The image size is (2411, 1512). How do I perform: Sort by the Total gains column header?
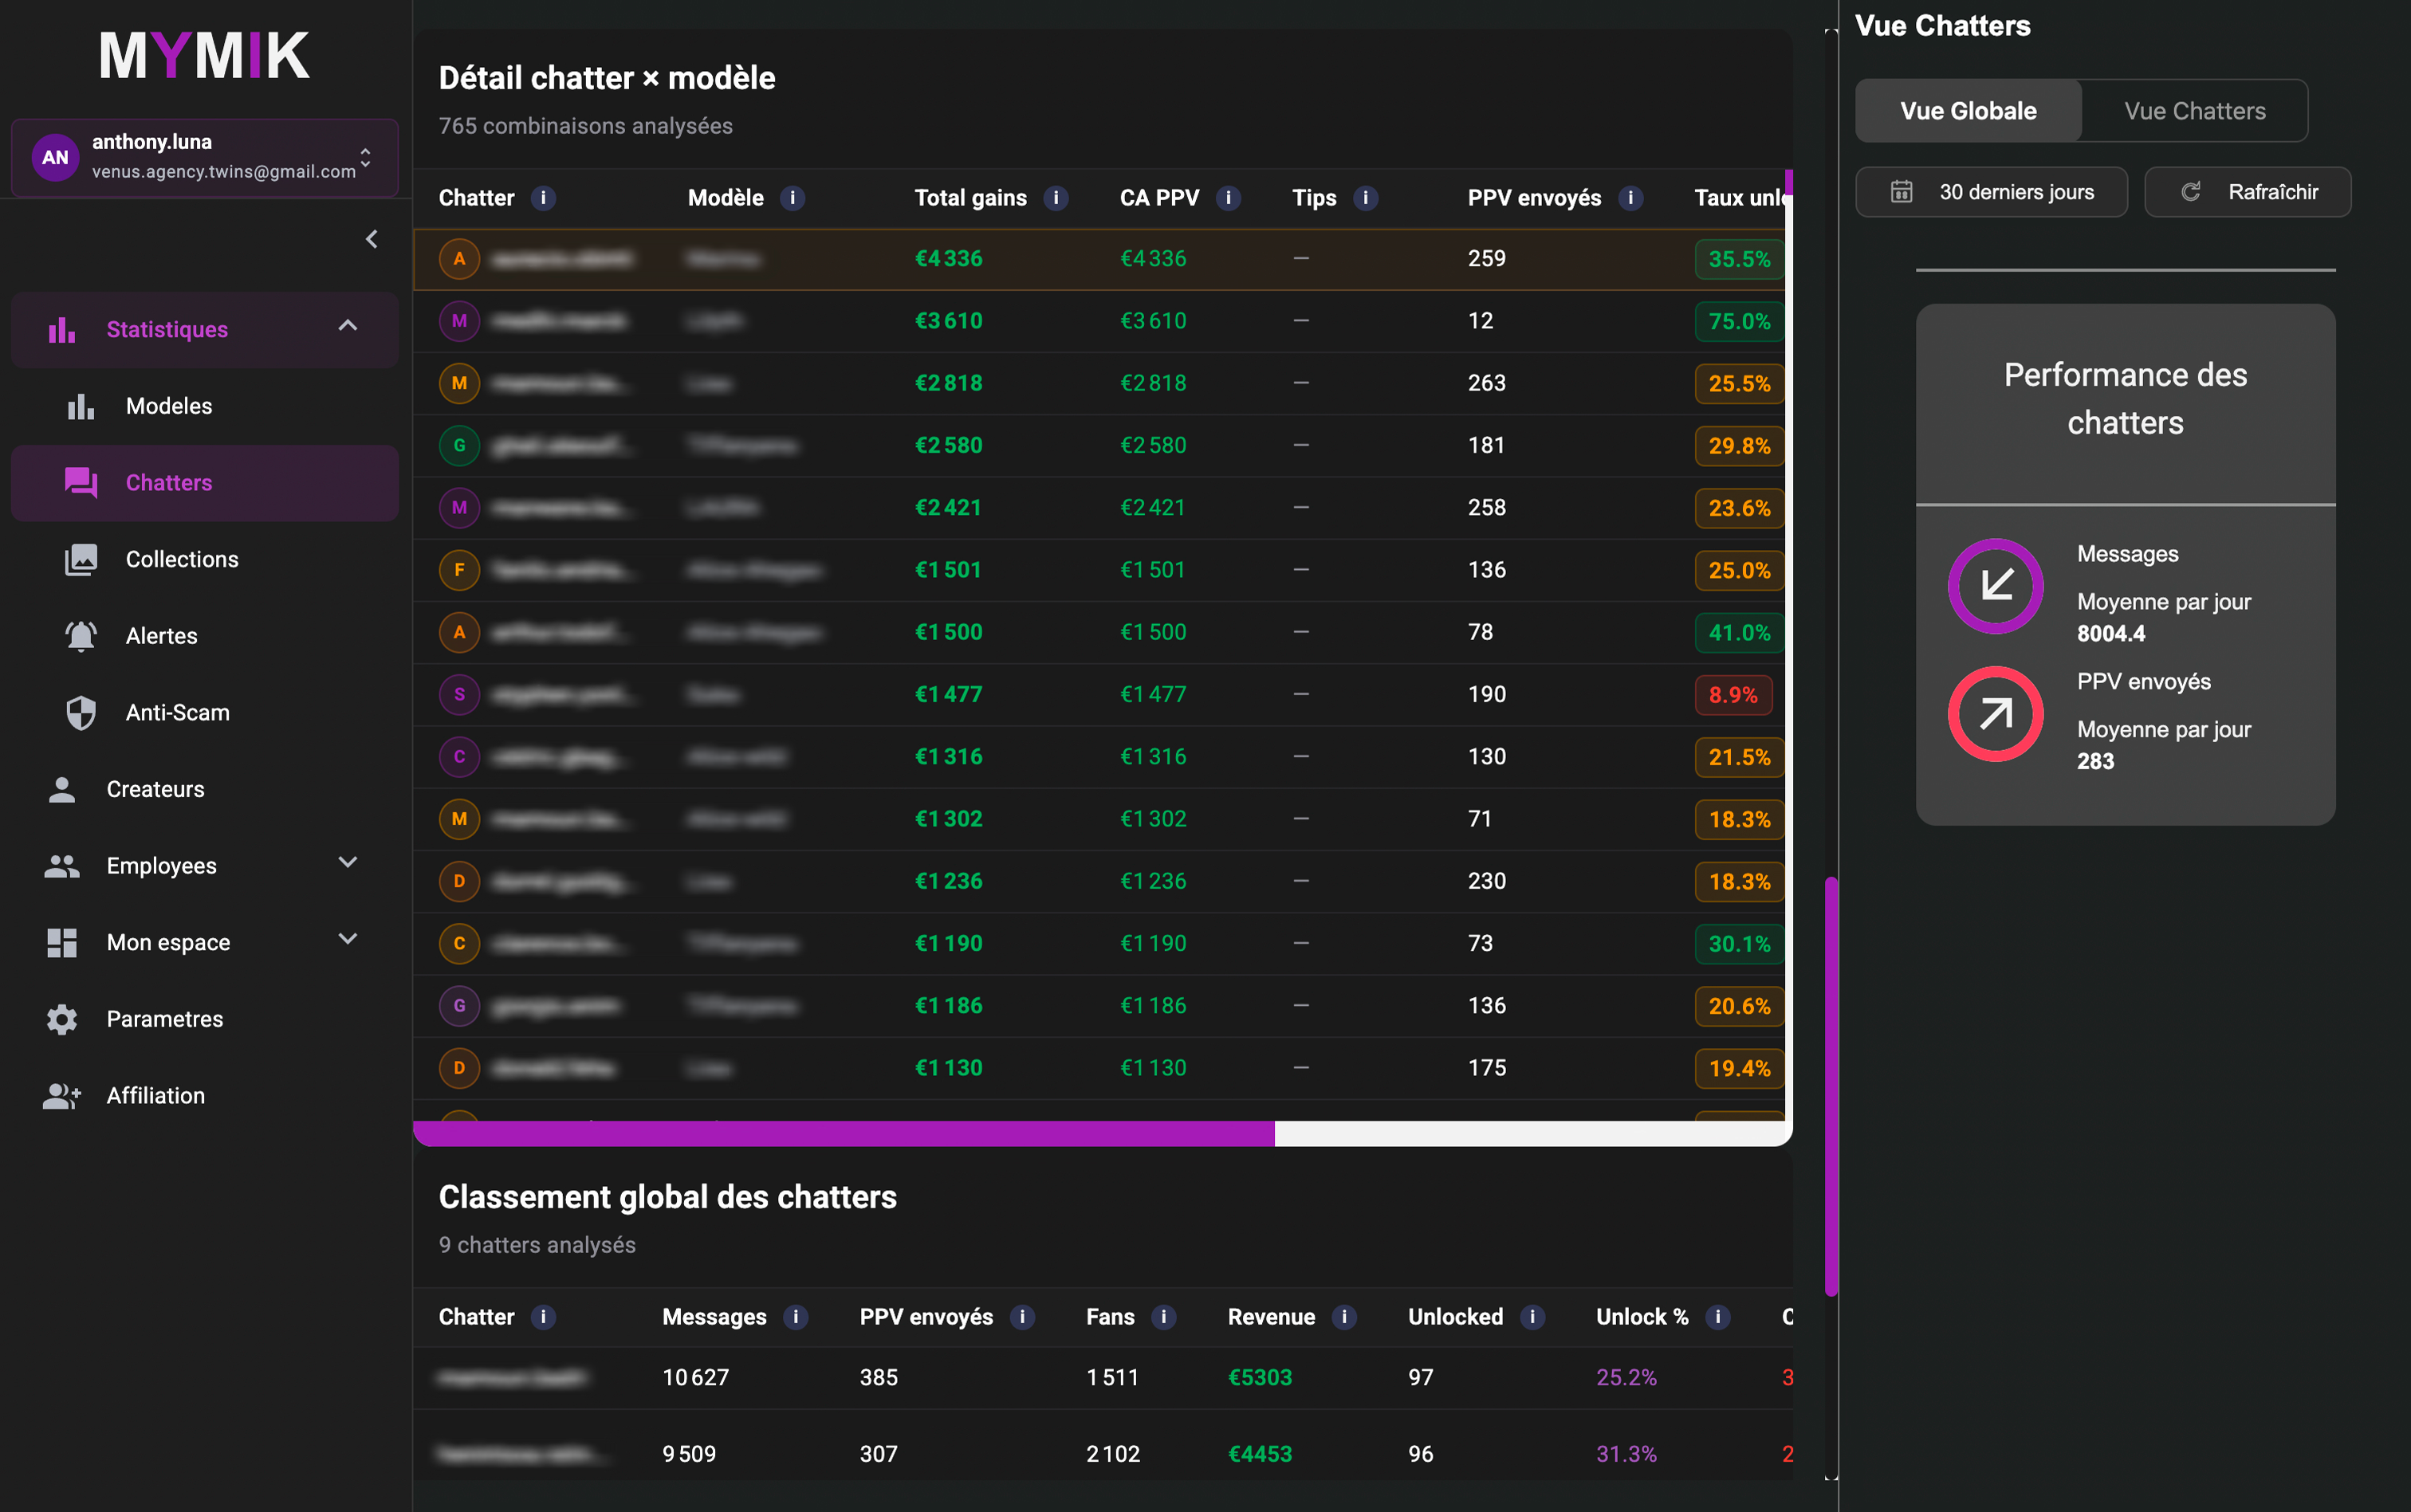coord(970,198)
